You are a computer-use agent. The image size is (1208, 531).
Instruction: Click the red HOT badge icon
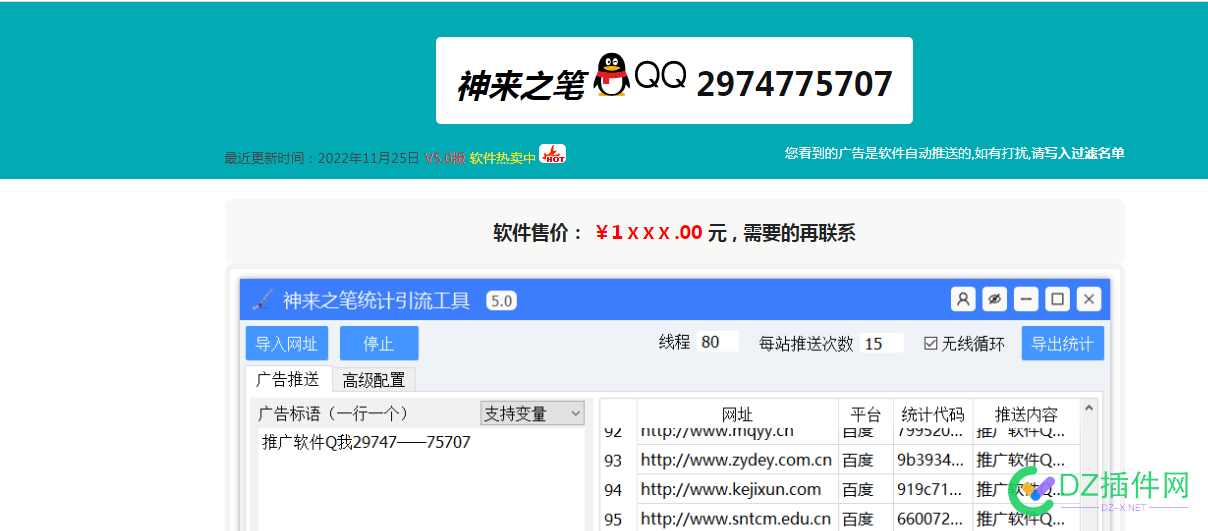553,154
